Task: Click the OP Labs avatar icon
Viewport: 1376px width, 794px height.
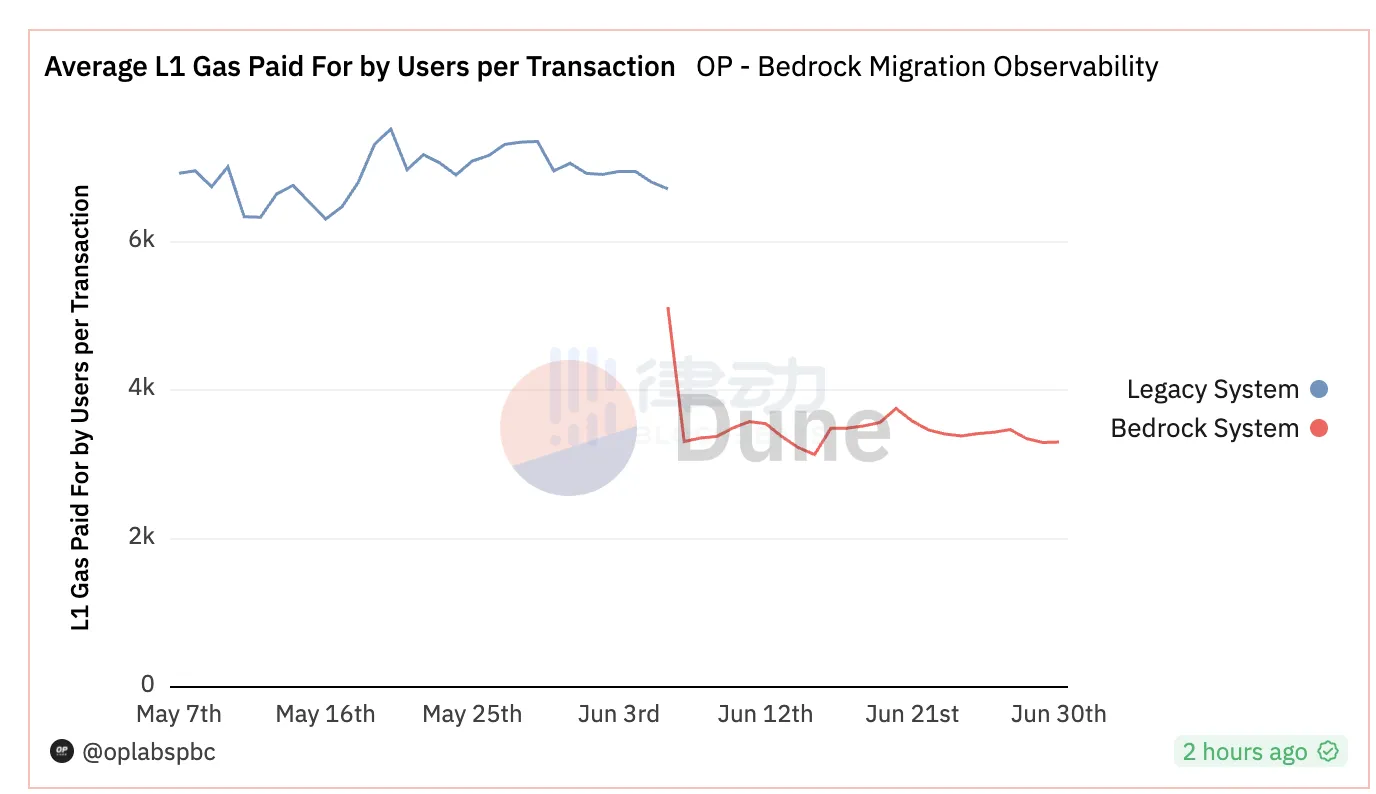Action: (x=63, y=751)
